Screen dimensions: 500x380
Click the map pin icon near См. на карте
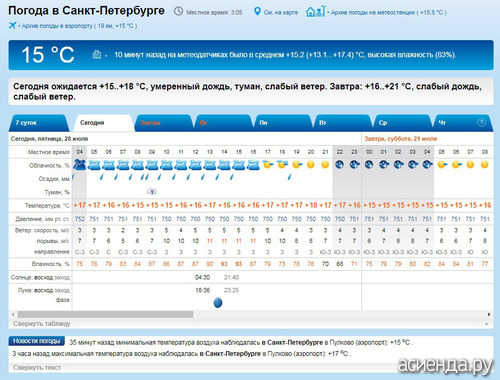[257, 12]
